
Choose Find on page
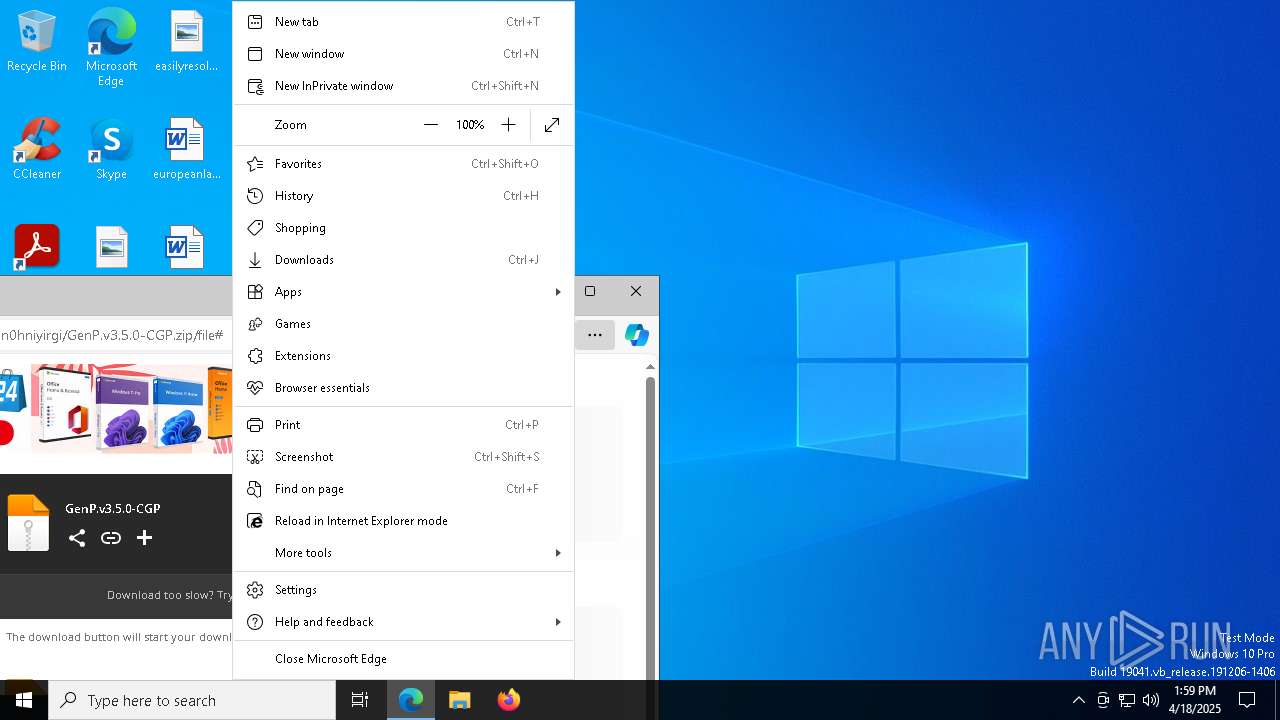point(403,489)
